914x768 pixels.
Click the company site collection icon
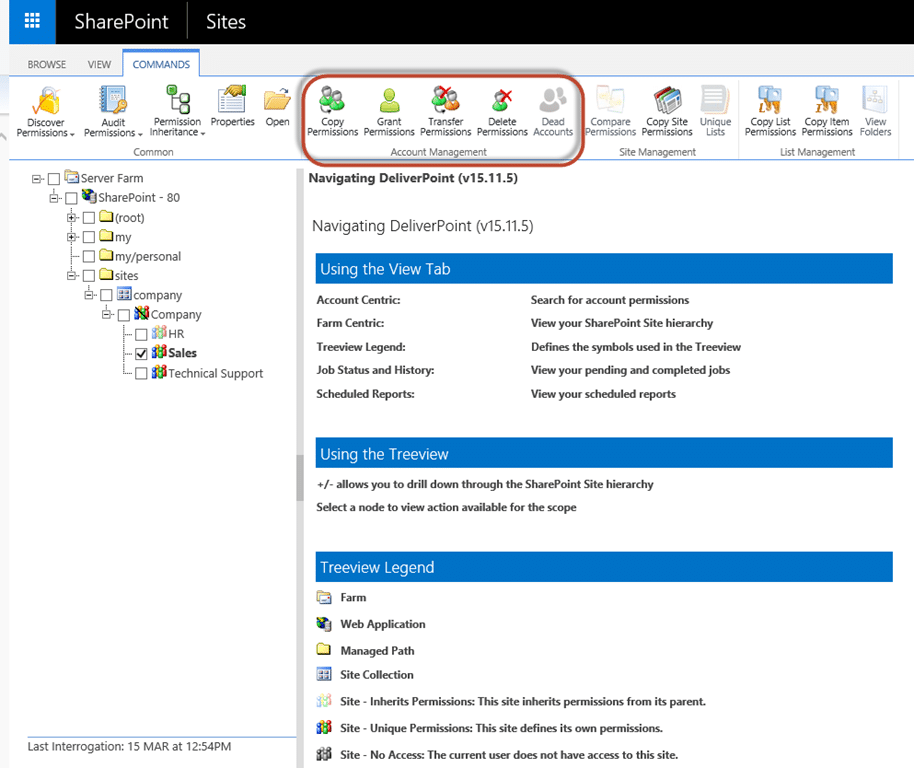(124, 293)
